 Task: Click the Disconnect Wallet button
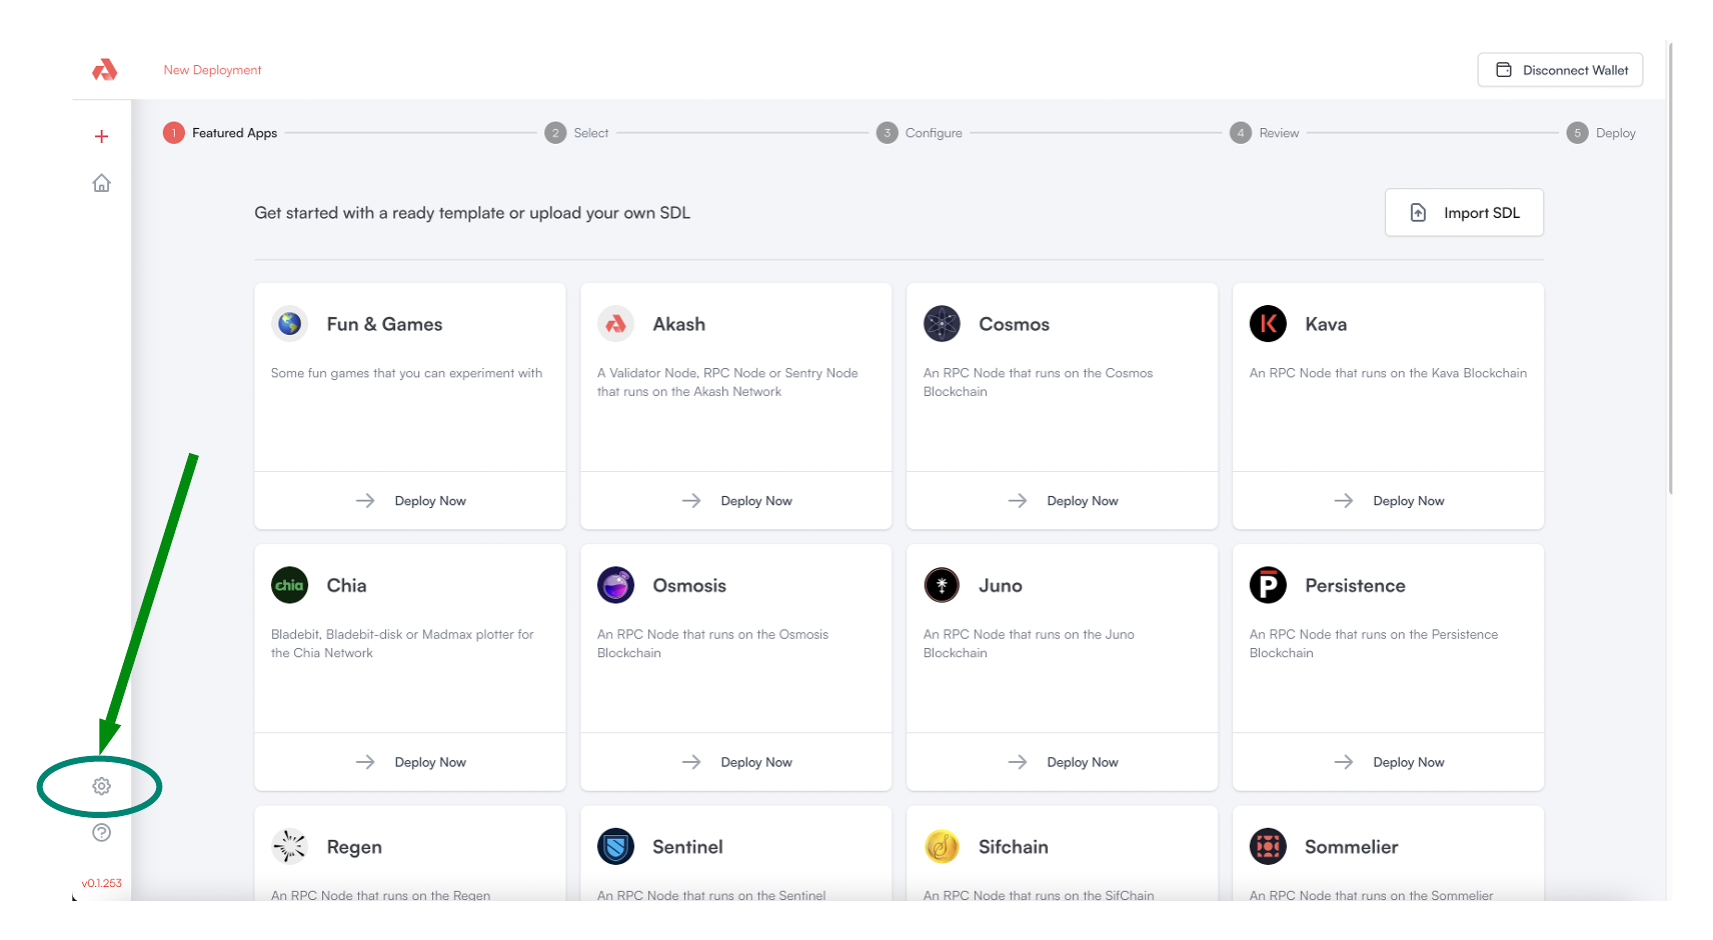pyautogui.click(x=1560, y=70)
